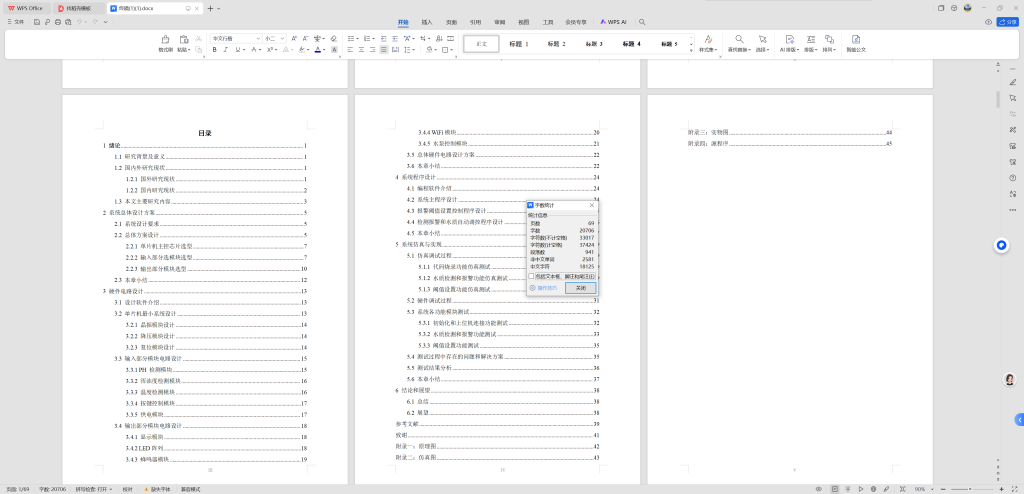
Task: Expand the styles gallery list
Action: (x=690, y=49)
